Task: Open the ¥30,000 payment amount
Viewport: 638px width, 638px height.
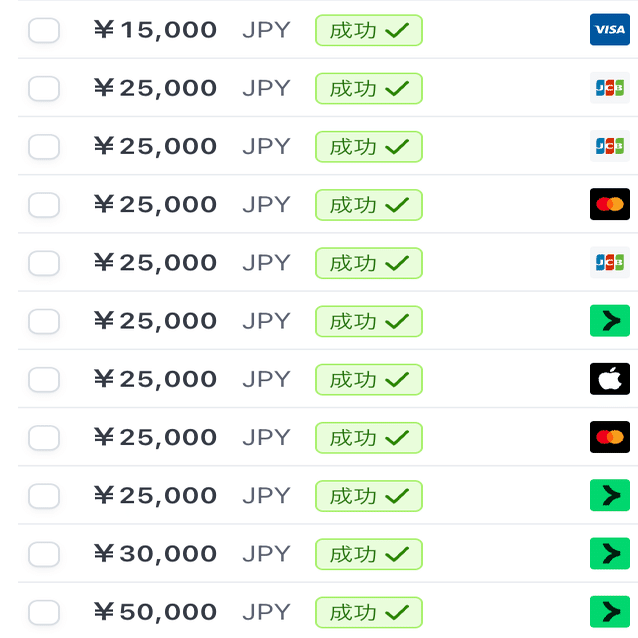Action: pos(155,553)
